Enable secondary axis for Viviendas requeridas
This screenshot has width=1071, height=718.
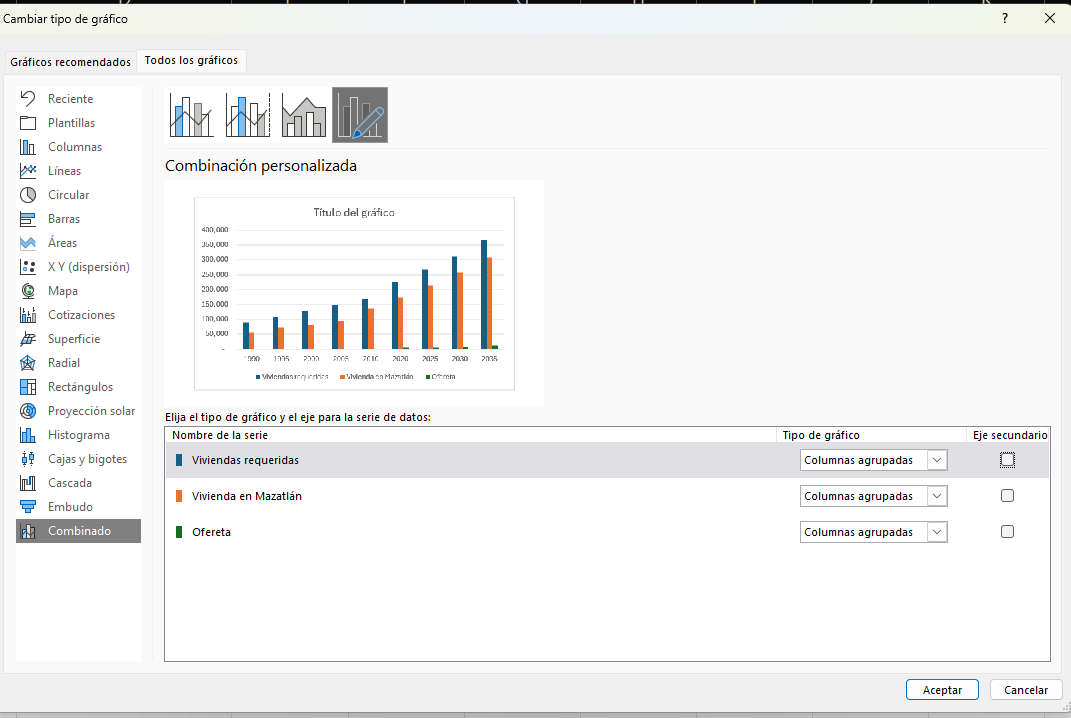[1007, 460]
